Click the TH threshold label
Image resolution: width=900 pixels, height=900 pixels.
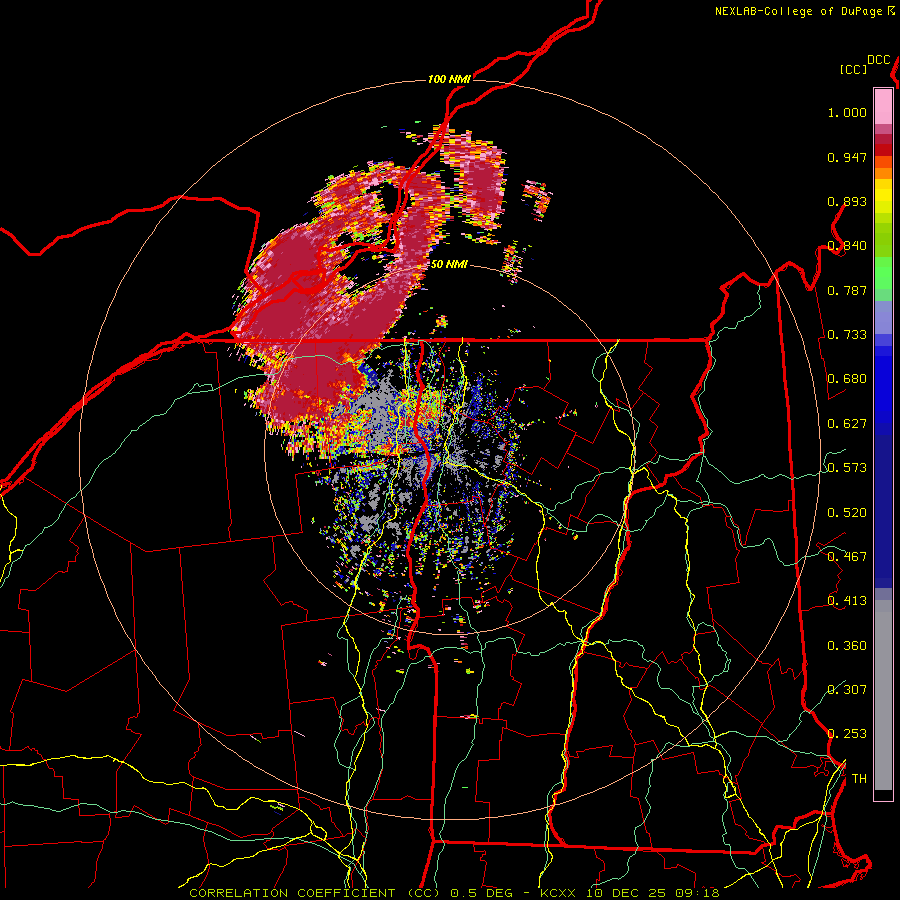point(859,779)
